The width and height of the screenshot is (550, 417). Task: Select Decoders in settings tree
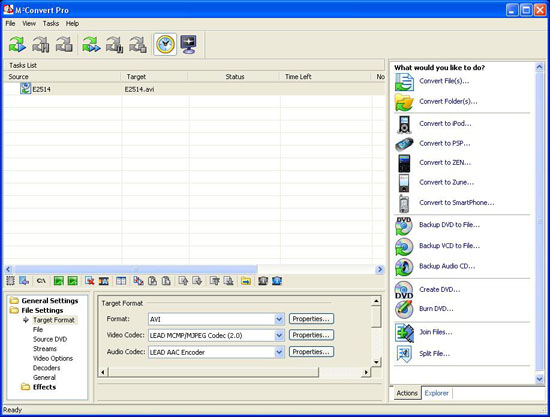(x=46, y=368)
